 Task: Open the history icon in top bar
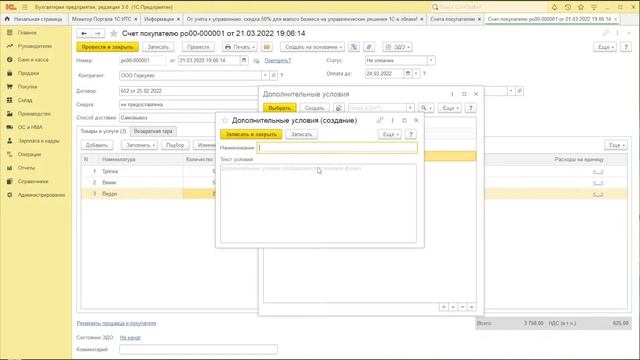coord(568,7)
